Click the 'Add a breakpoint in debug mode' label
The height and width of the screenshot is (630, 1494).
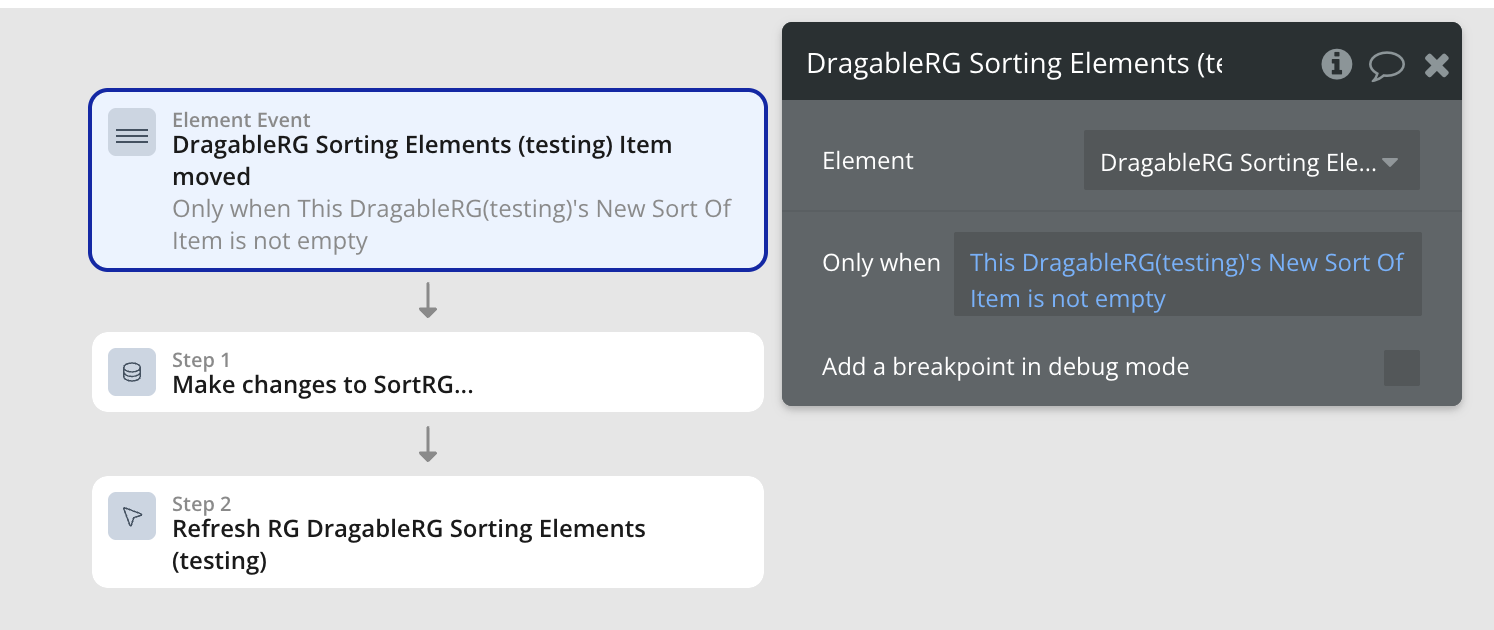(1005, 367)
